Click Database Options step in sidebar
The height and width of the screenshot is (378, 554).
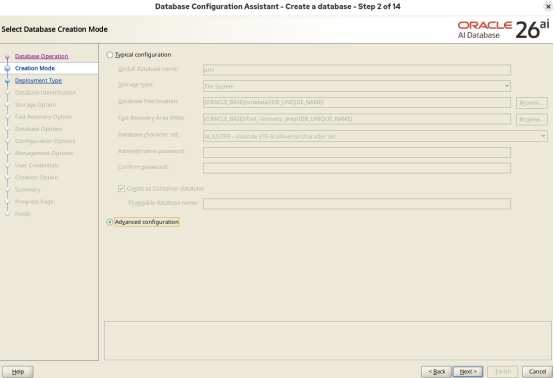(x=38, y=129)
